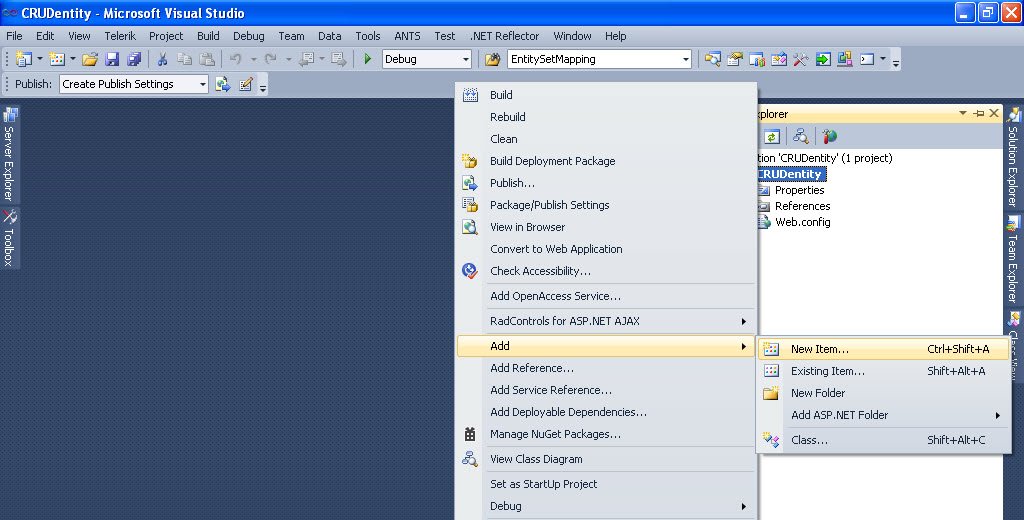Select Web.config in Solution Explorer

coord(803,222)
